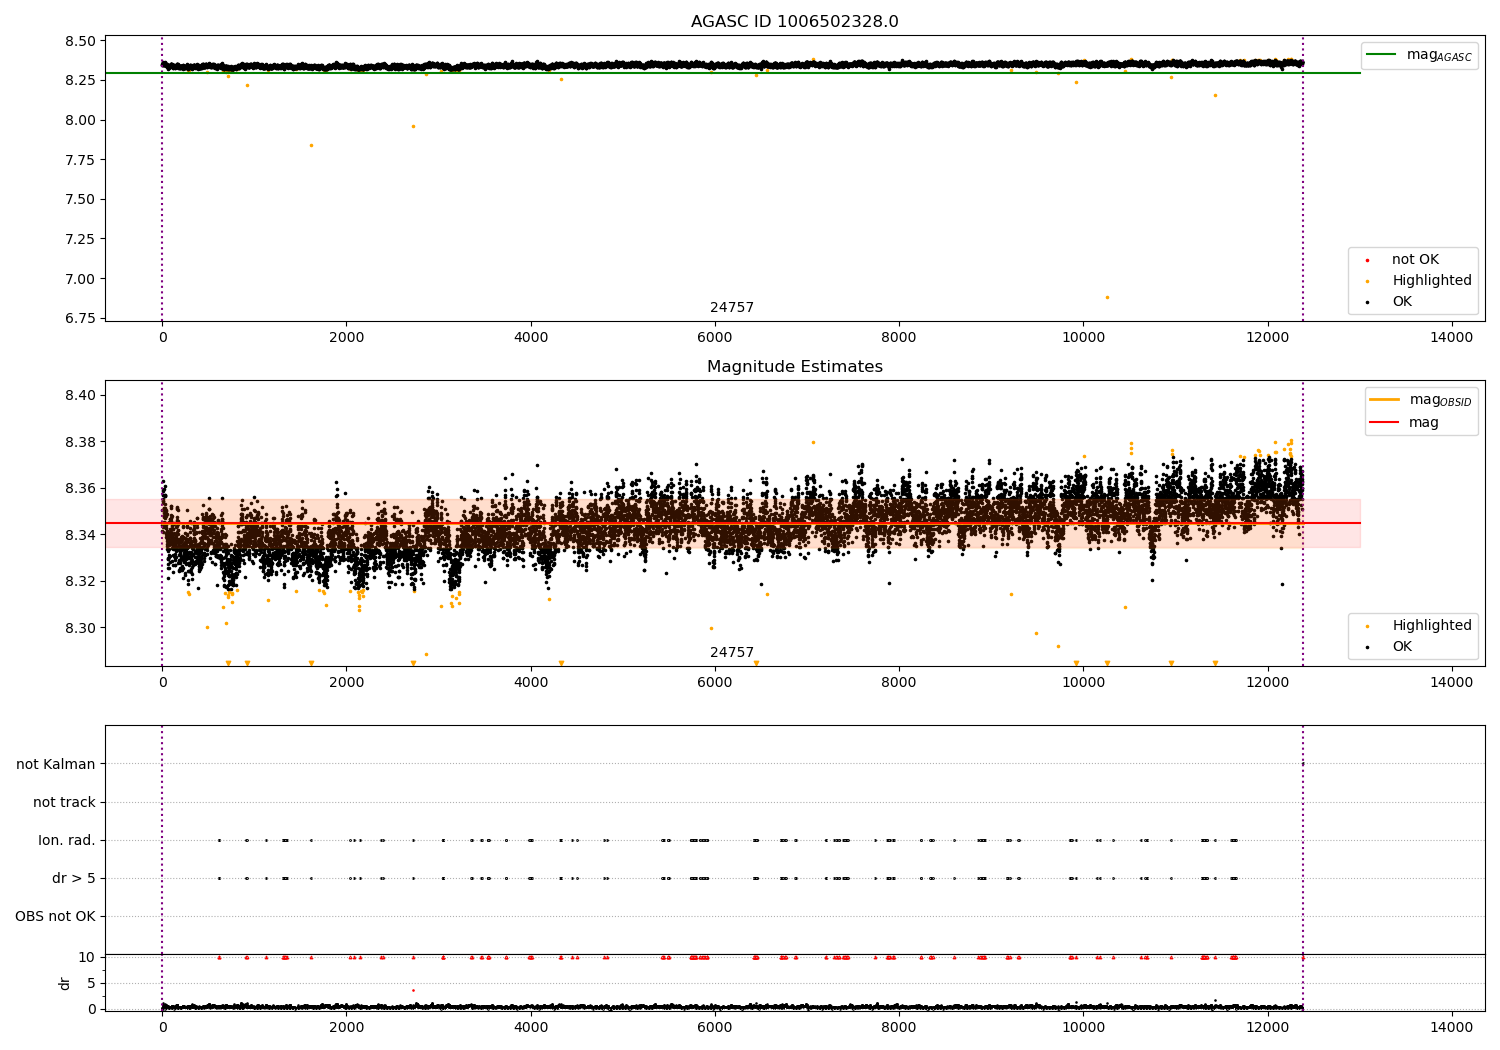1500x1050 pixels.
Task: Click the 8.34 tick label on middle plot
Action: (79, 535)
